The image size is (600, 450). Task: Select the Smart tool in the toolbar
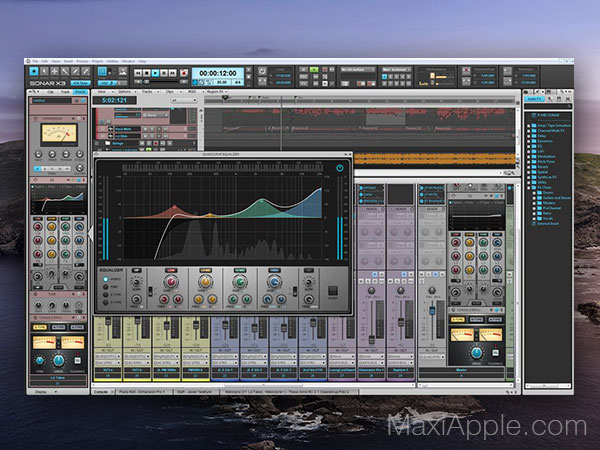coord(34,71)
